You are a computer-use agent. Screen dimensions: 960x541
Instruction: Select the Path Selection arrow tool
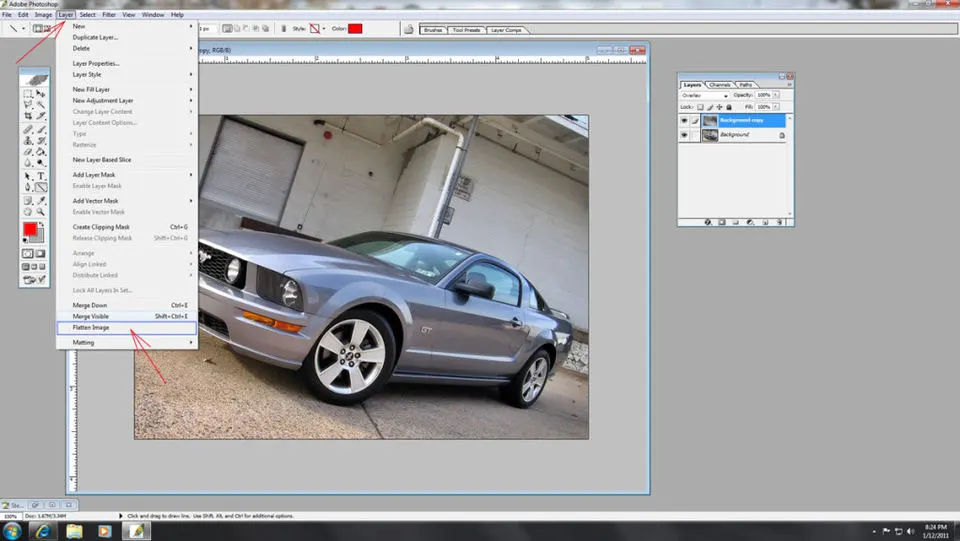point(28,176)
